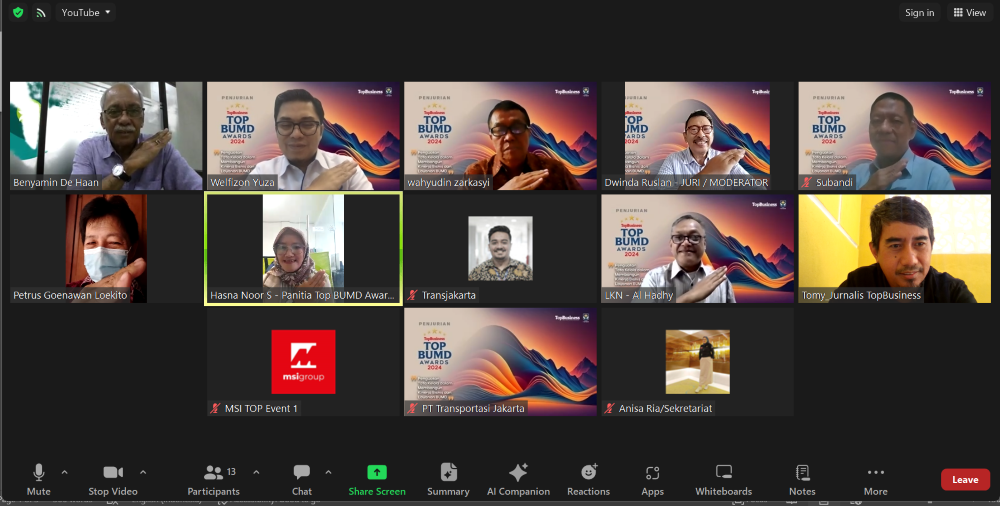The width and height of the screenshot is (1000, 506).
Task: Select the Transjakarta participant tile
Action: [500, 249]
